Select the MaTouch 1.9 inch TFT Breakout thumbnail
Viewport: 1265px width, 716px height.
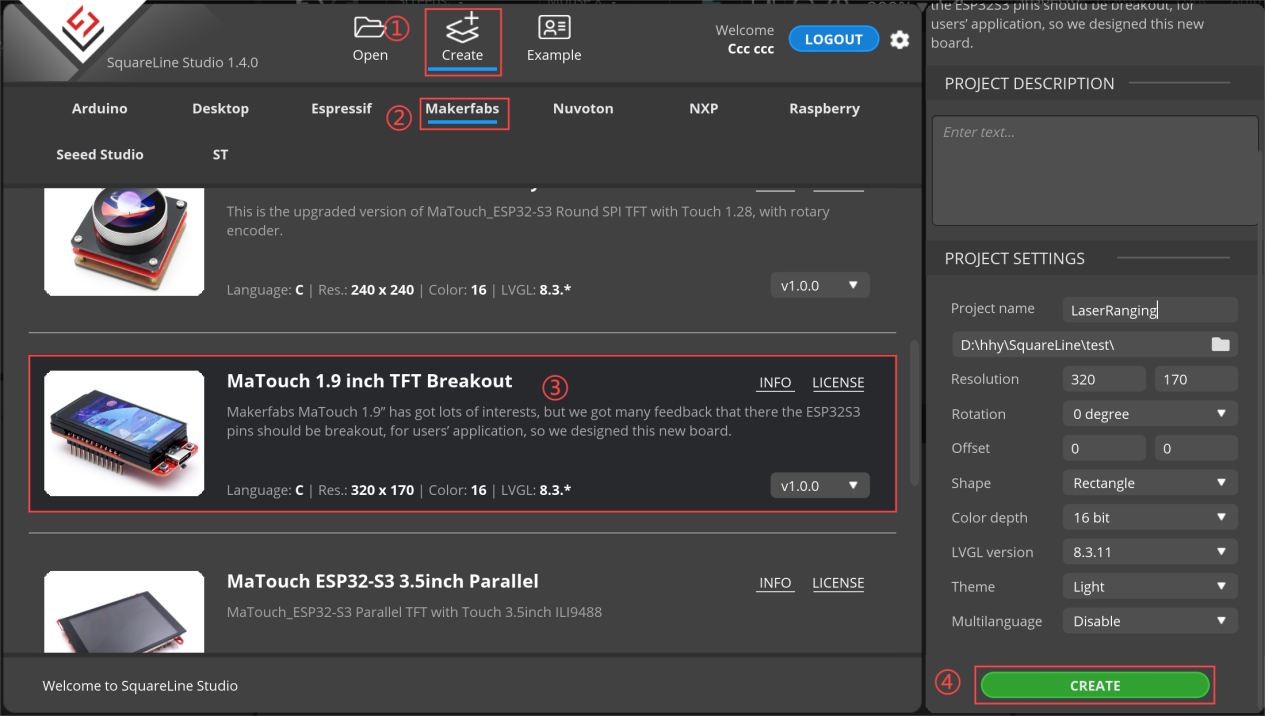124,434
